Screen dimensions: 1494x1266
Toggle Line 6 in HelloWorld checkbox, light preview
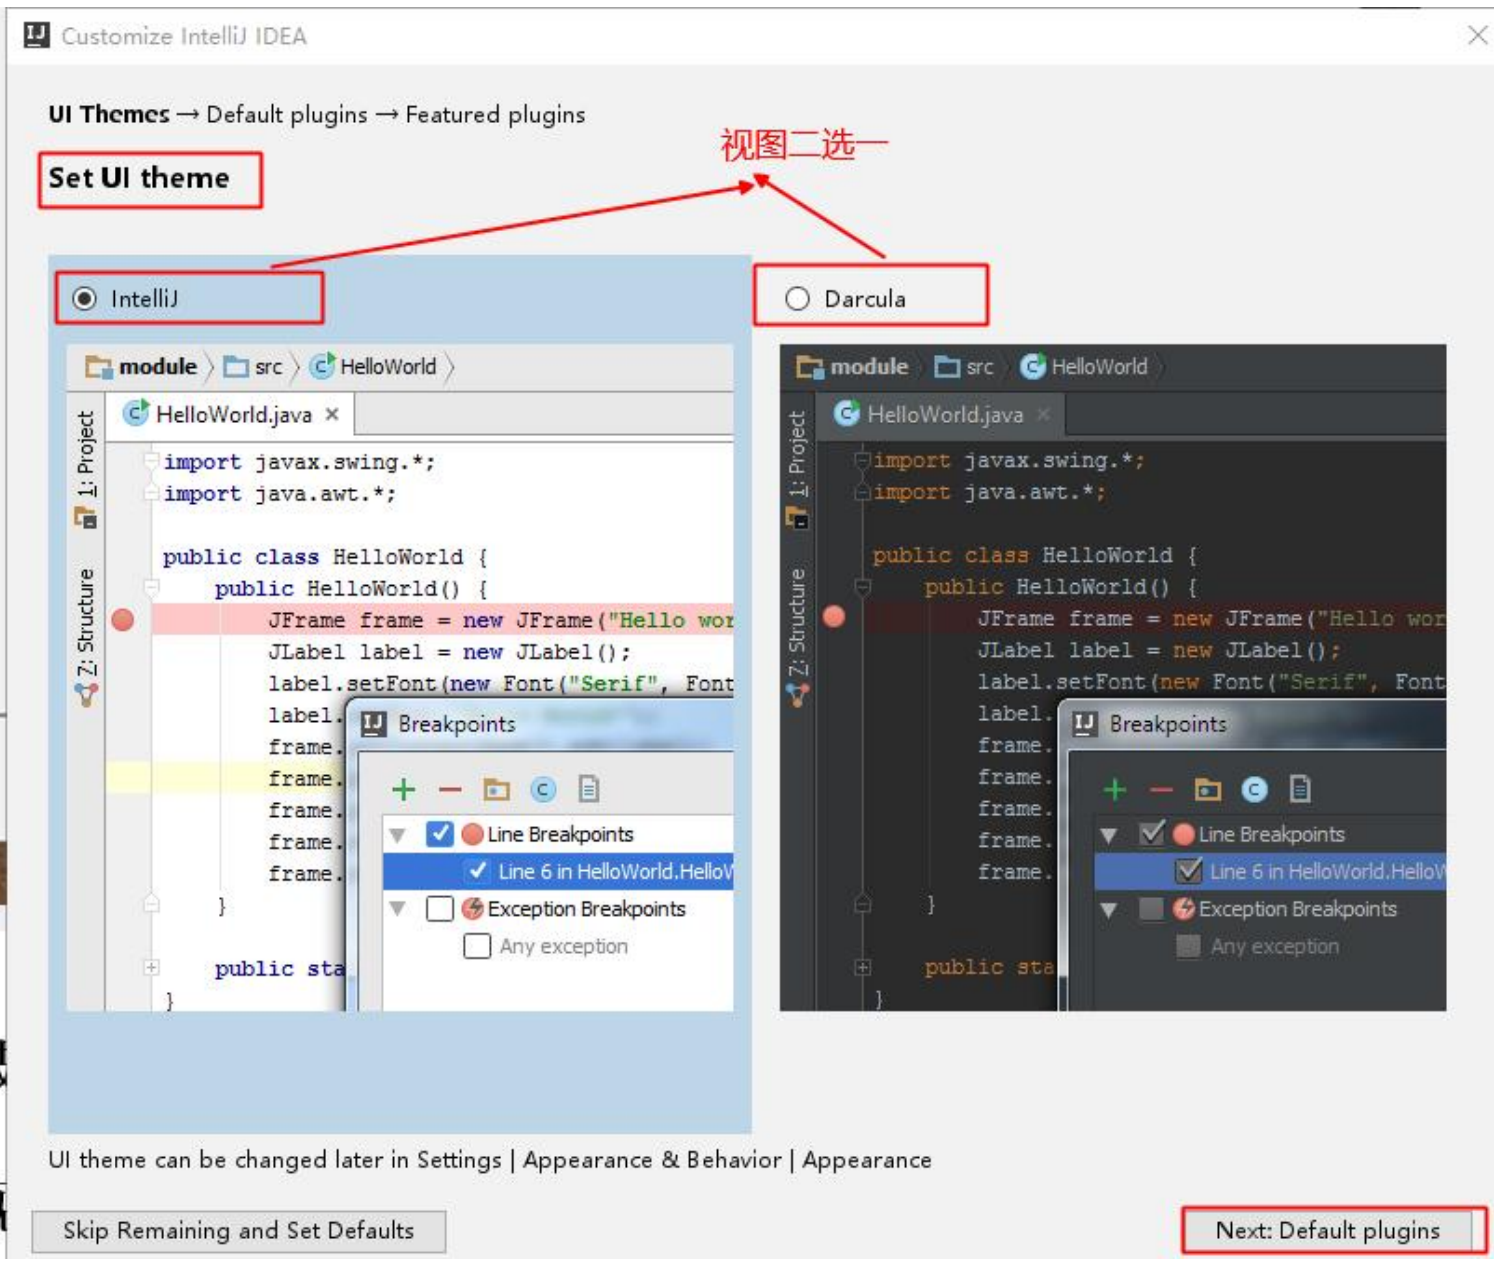tap(477, 871)
